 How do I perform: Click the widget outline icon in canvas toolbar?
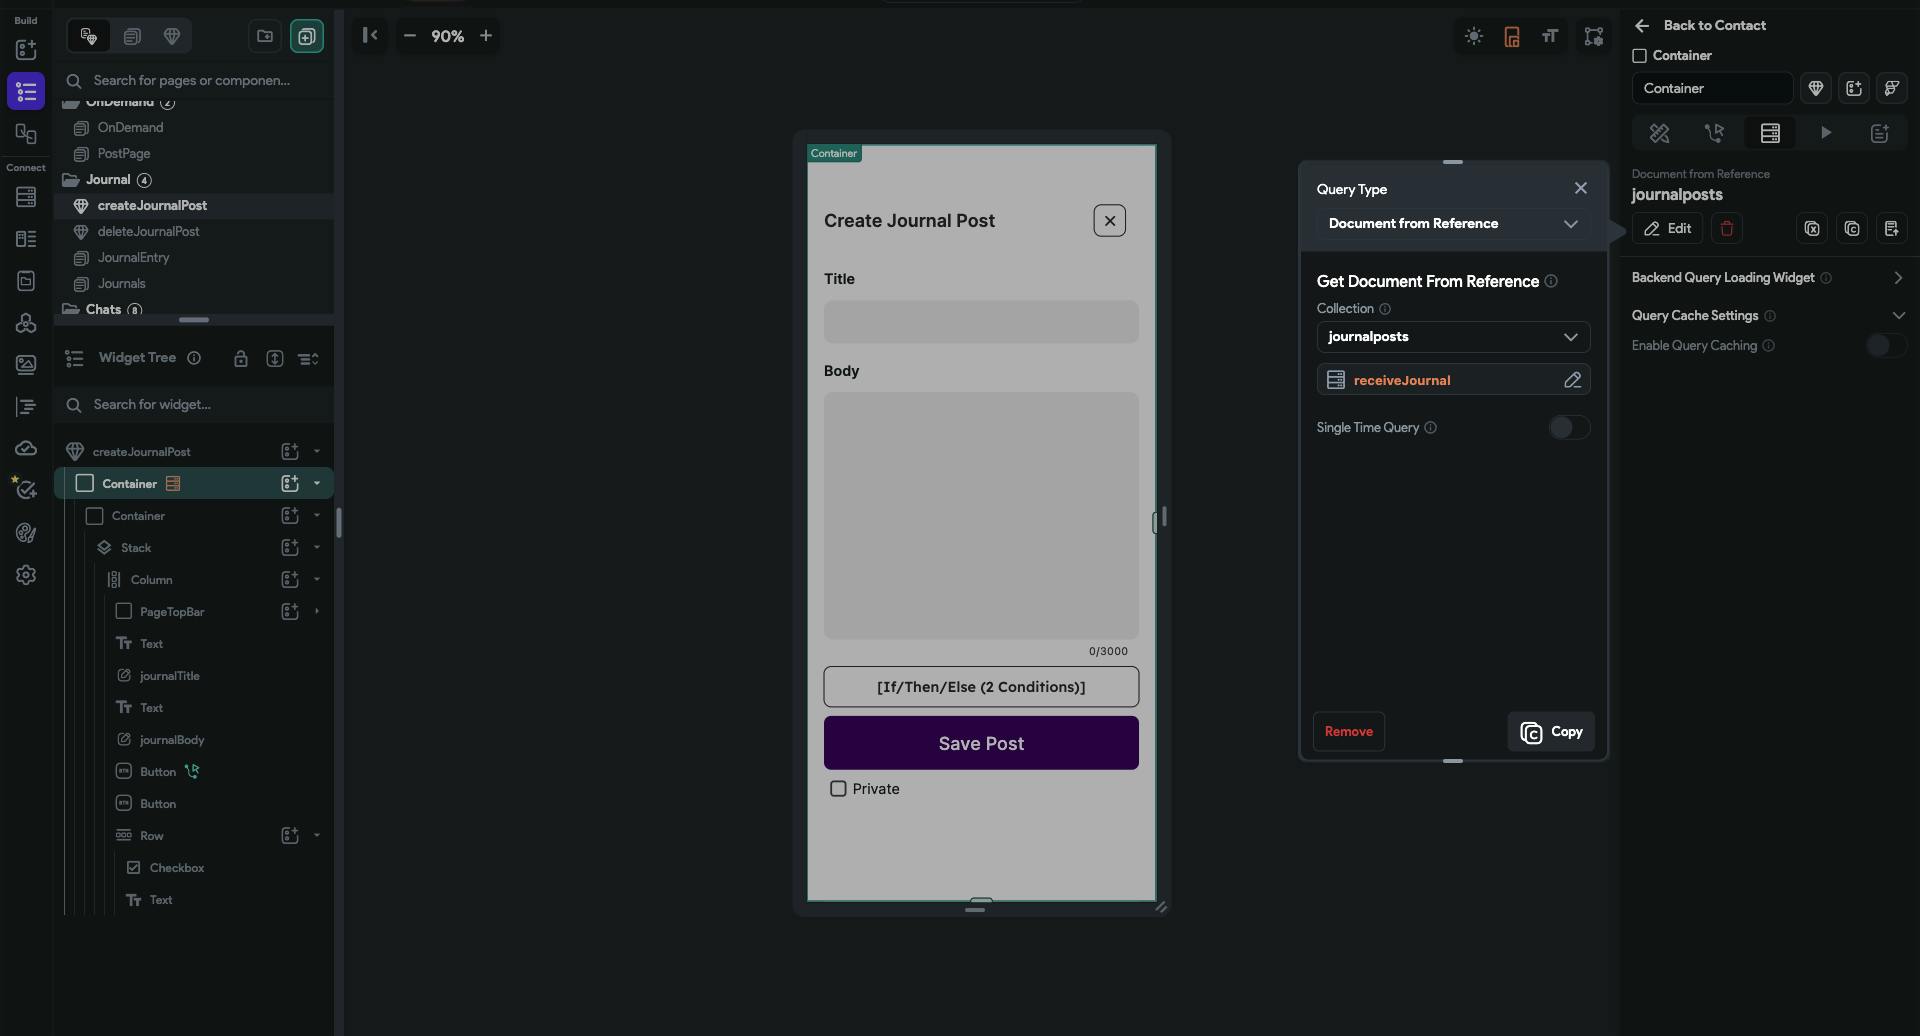click(1594, 37)
